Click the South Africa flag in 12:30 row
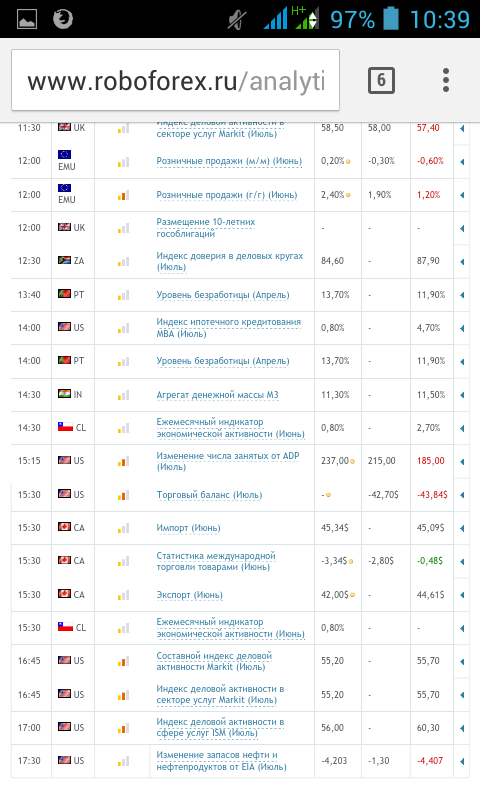Viewport: 480px width, 800px height. point(64,261)
